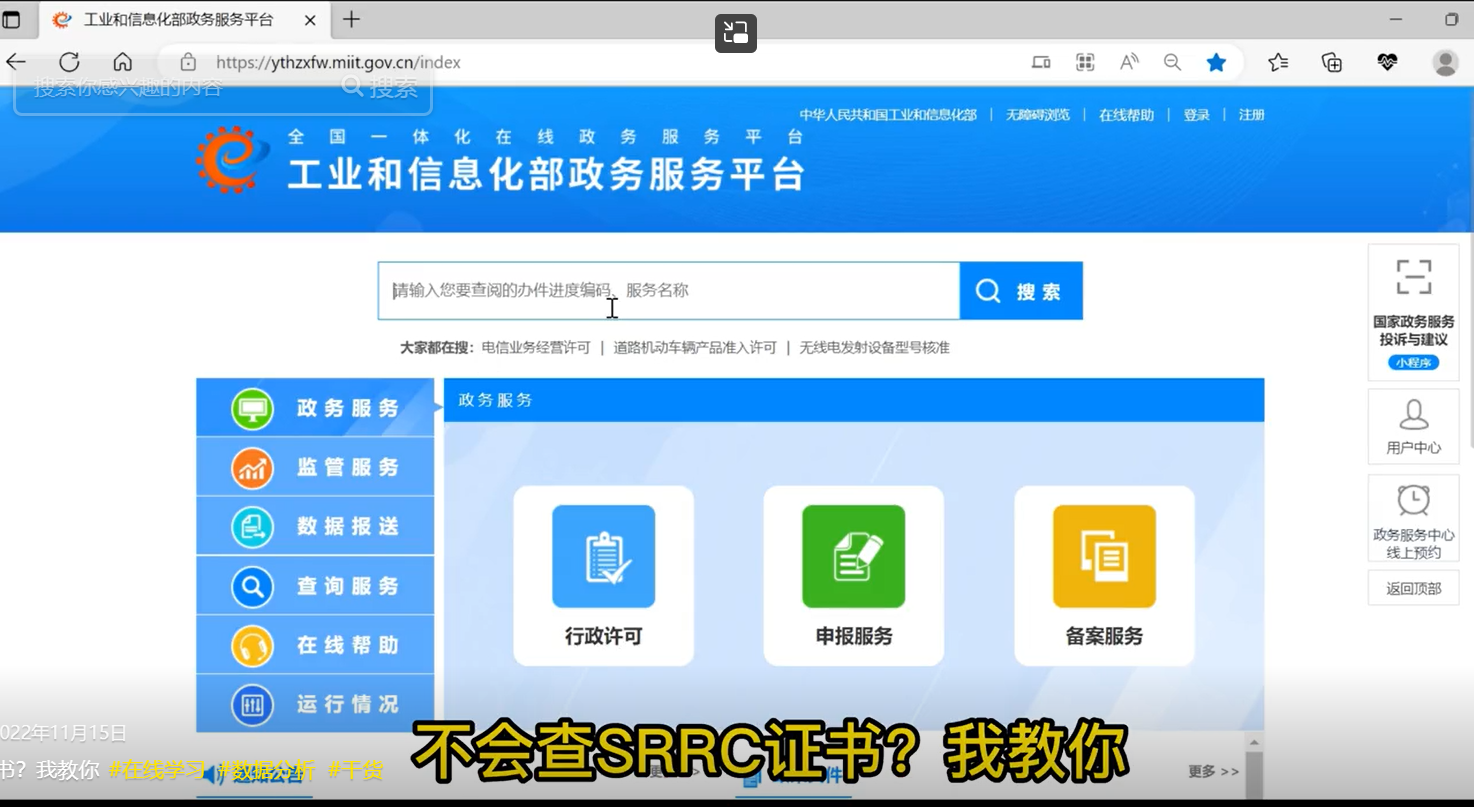This screenshot has width=1474, height=807.
Task: Expand 更多 to see additional items
Action: pos(1212,771)
